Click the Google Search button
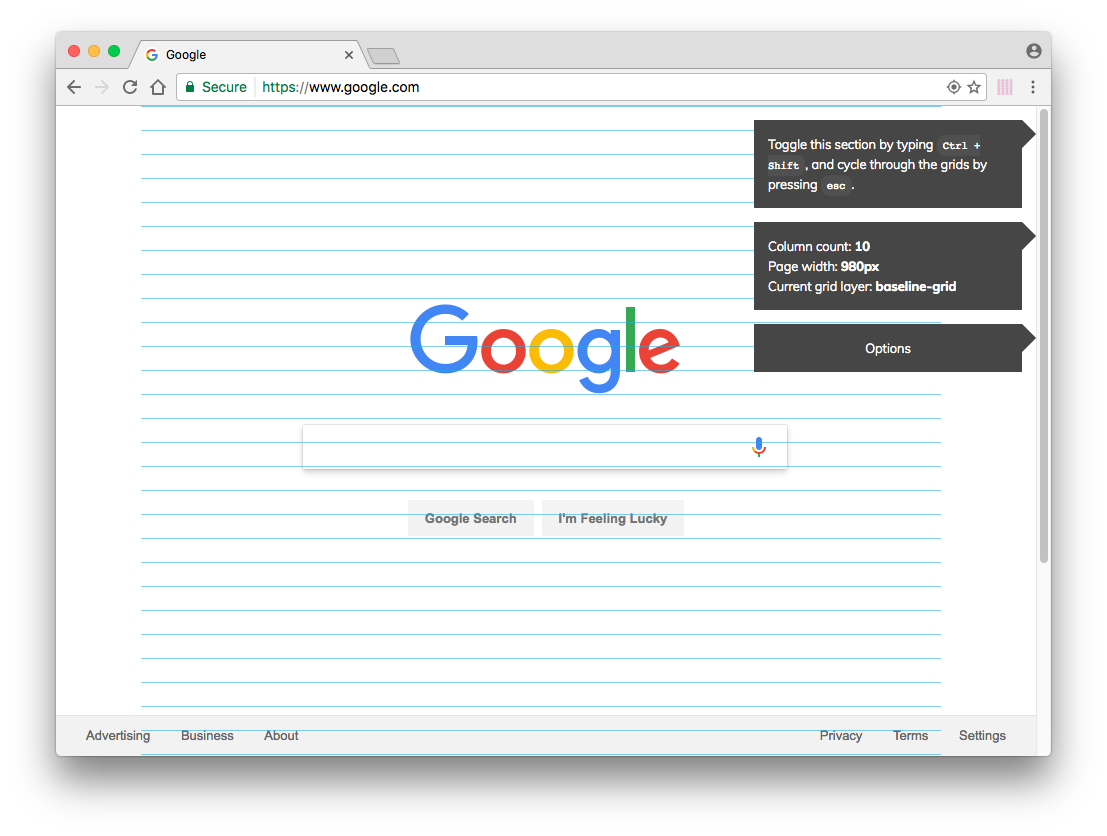Viewport: 1107px width, 836px height. tap(471, 518)
